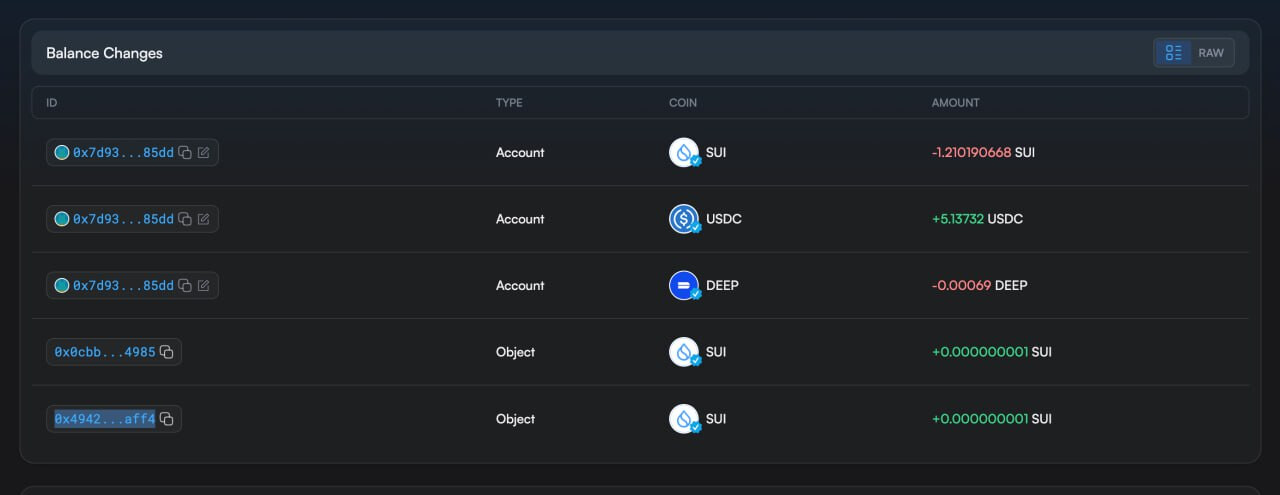Viewport: 1280px width, 495px height.
Task: Copy the address in the DEEP row
Action: click(x=185, y=286)
